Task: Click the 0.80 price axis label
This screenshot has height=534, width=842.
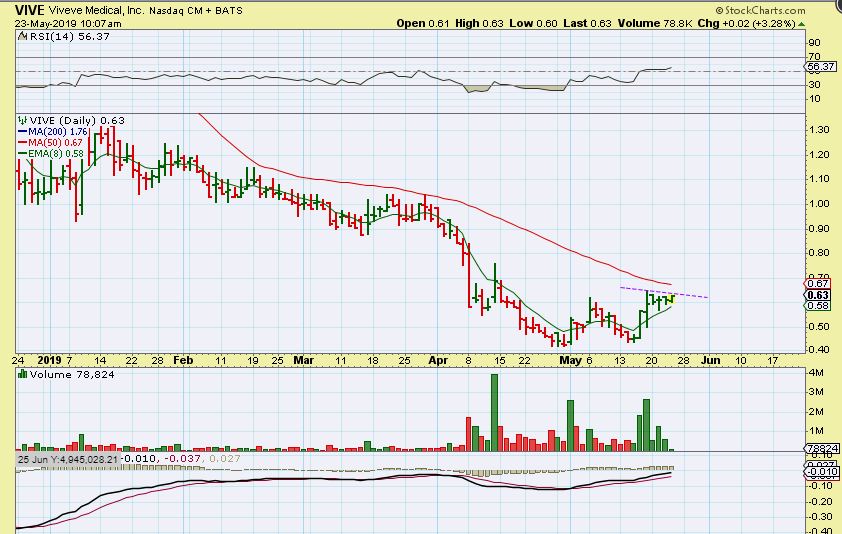Action: [x=819, y=252]
